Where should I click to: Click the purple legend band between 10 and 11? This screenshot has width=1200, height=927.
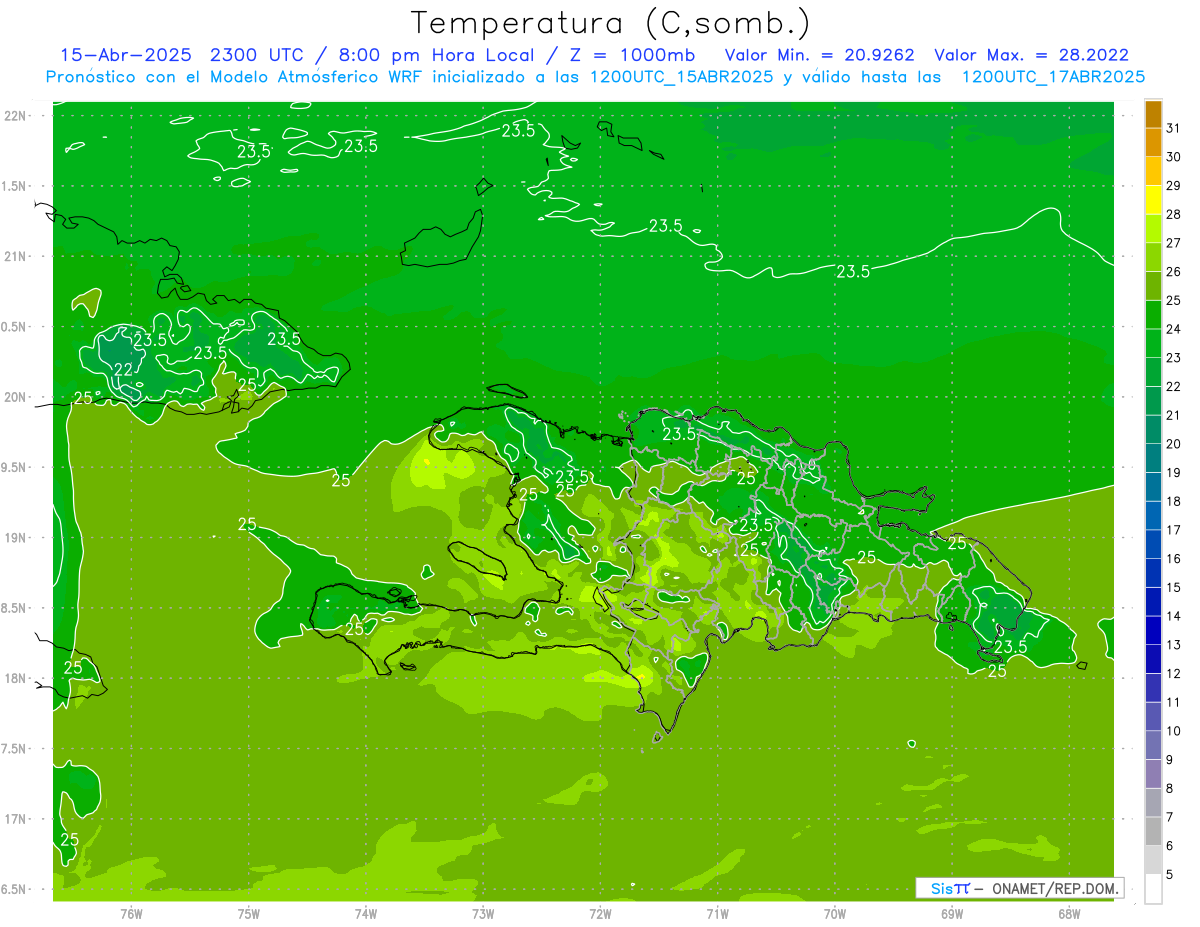tap(1153, 717)
